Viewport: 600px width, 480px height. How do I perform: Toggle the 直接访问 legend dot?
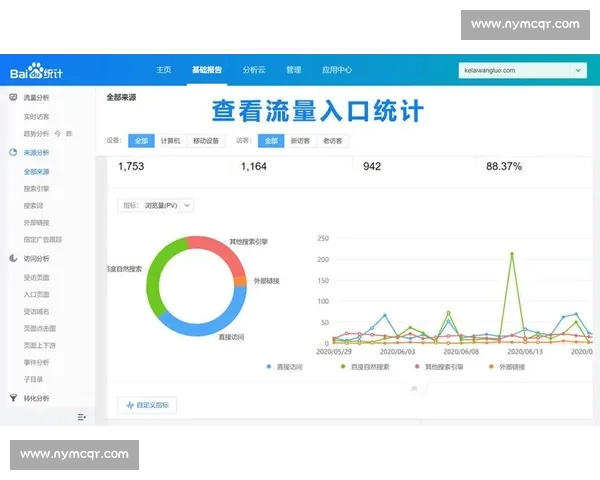269,367
